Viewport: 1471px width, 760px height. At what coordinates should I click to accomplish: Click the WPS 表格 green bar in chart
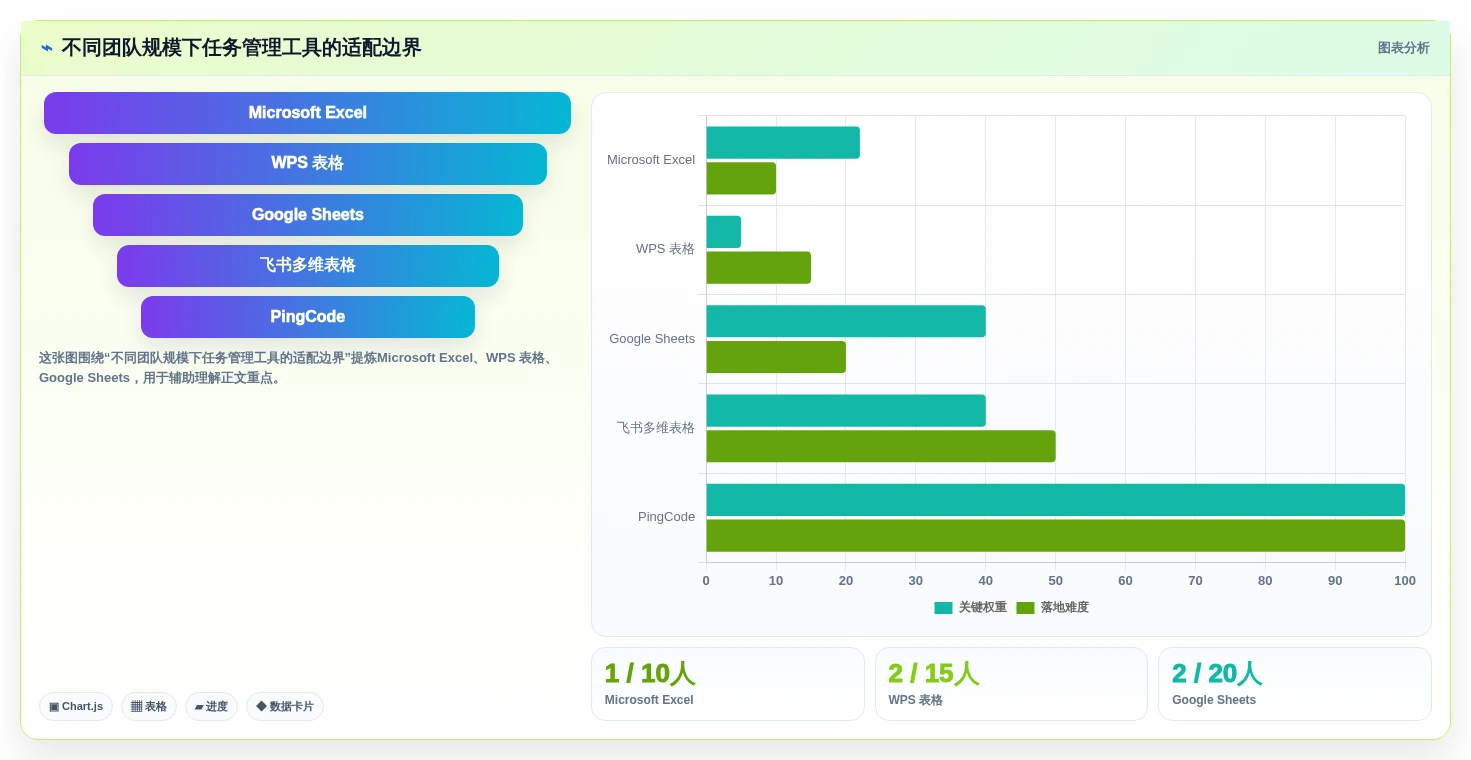point(758,268)
